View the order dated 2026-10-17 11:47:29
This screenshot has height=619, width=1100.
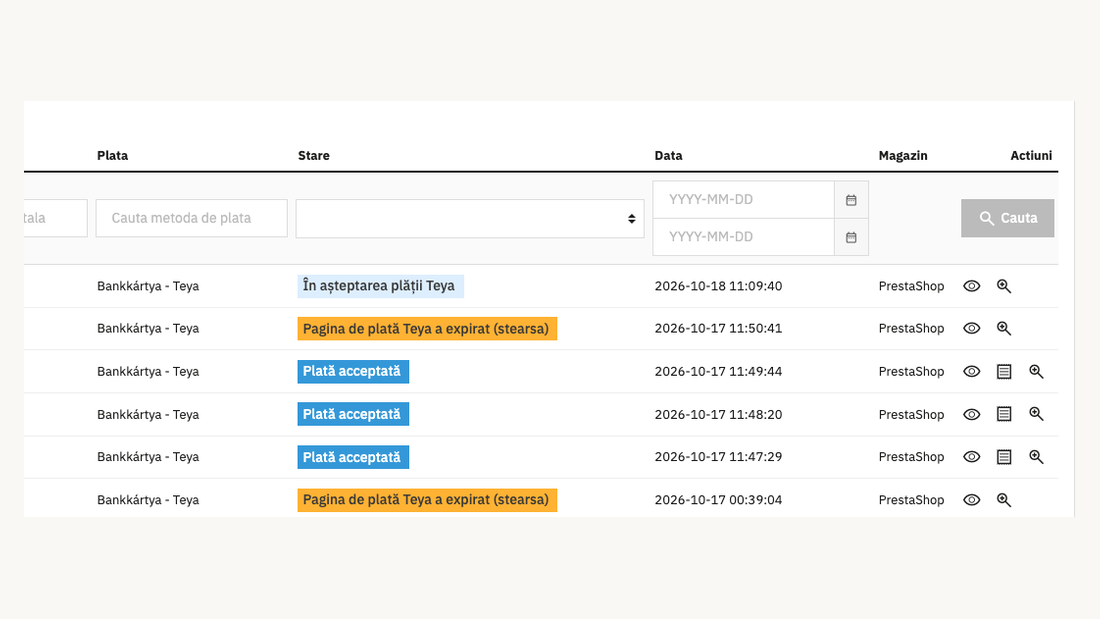click(x=972, y=457)
